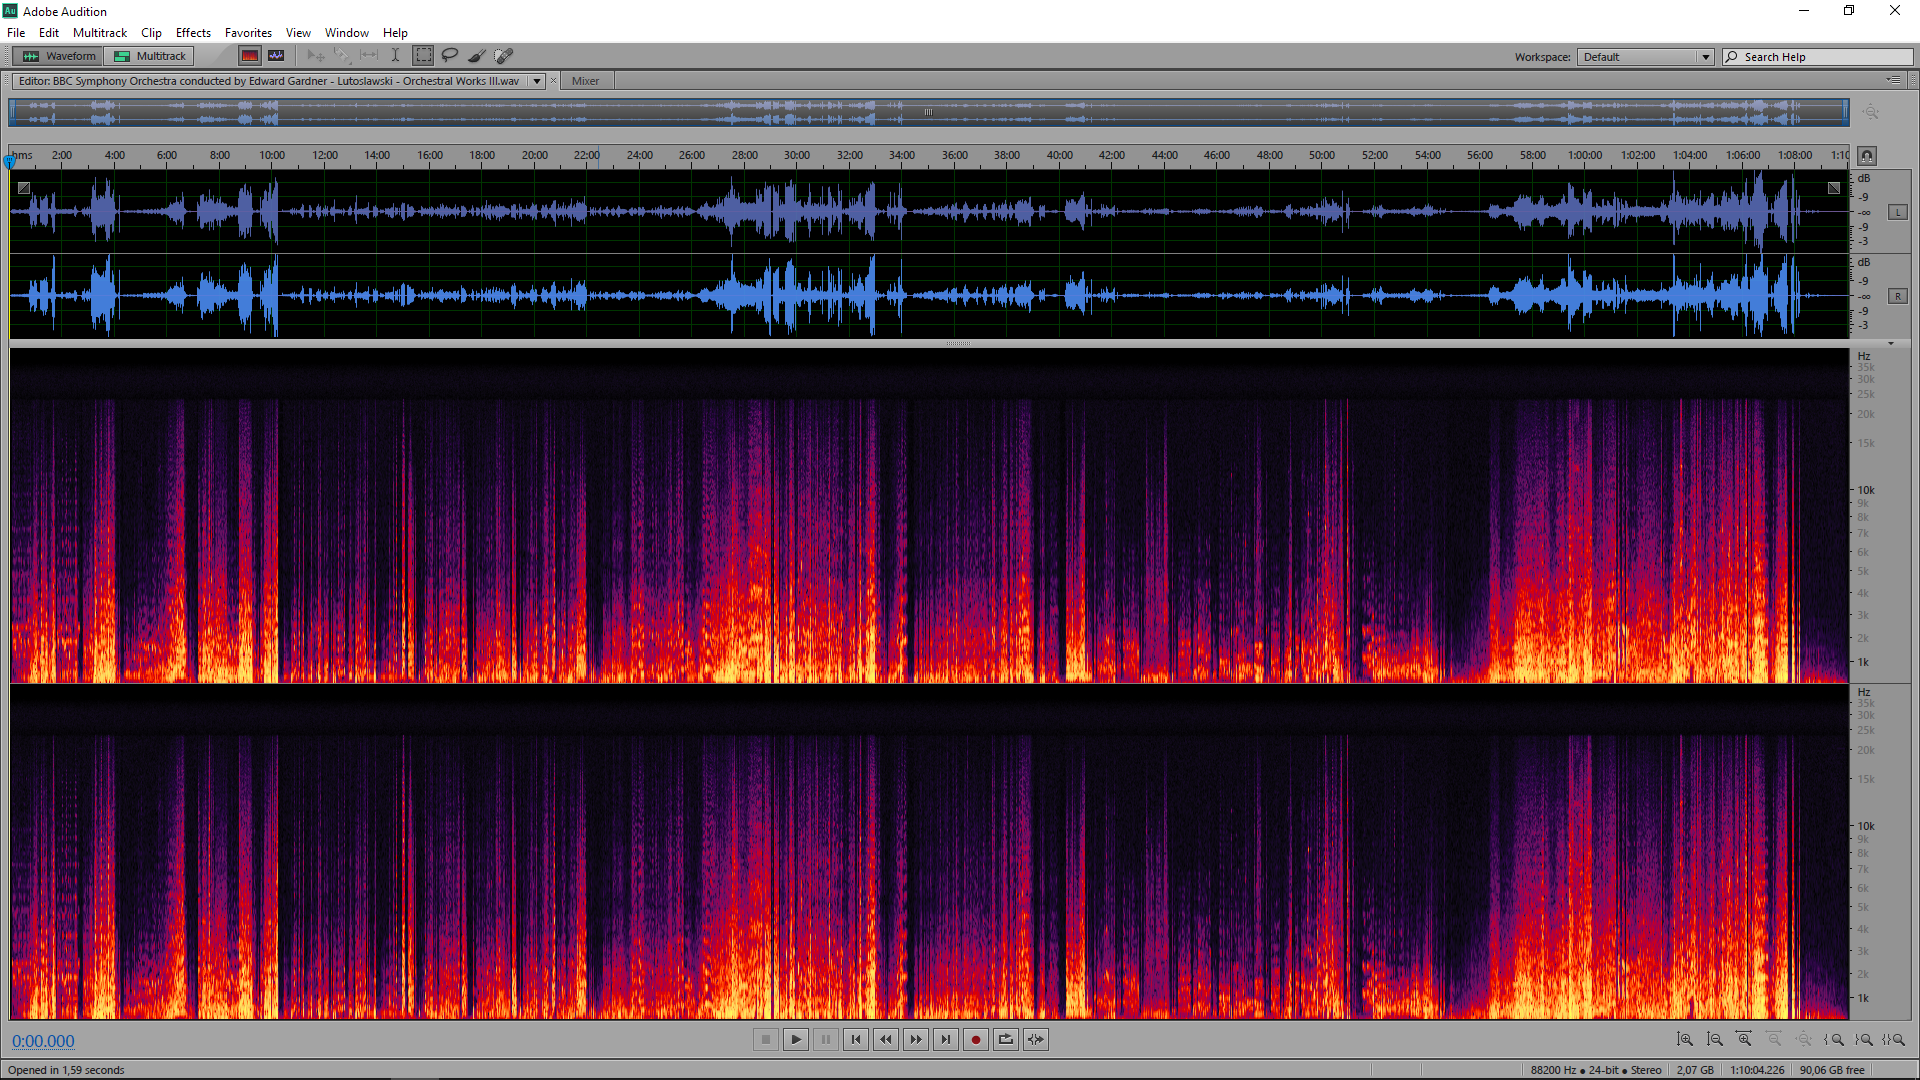Switch to Multitrack view
1920x1080 pixels.
point(151,56)
